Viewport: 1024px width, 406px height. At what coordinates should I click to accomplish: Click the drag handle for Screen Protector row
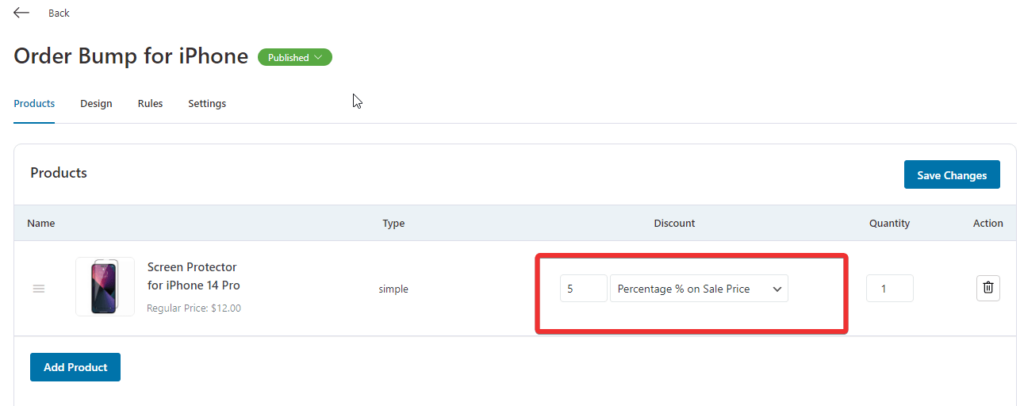[39, 289]
